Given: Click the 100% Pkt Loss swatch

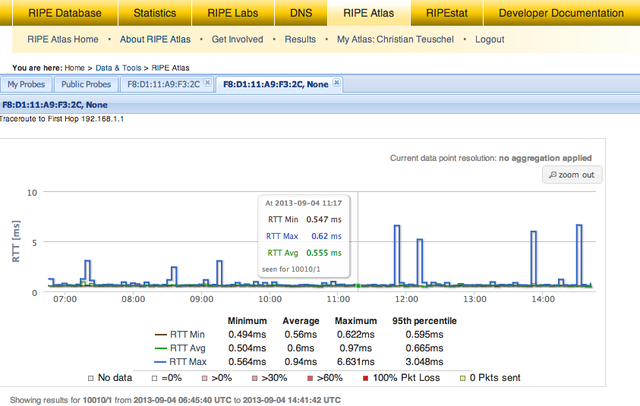Looking at the screenshot, I should click(x=365, y=378).
